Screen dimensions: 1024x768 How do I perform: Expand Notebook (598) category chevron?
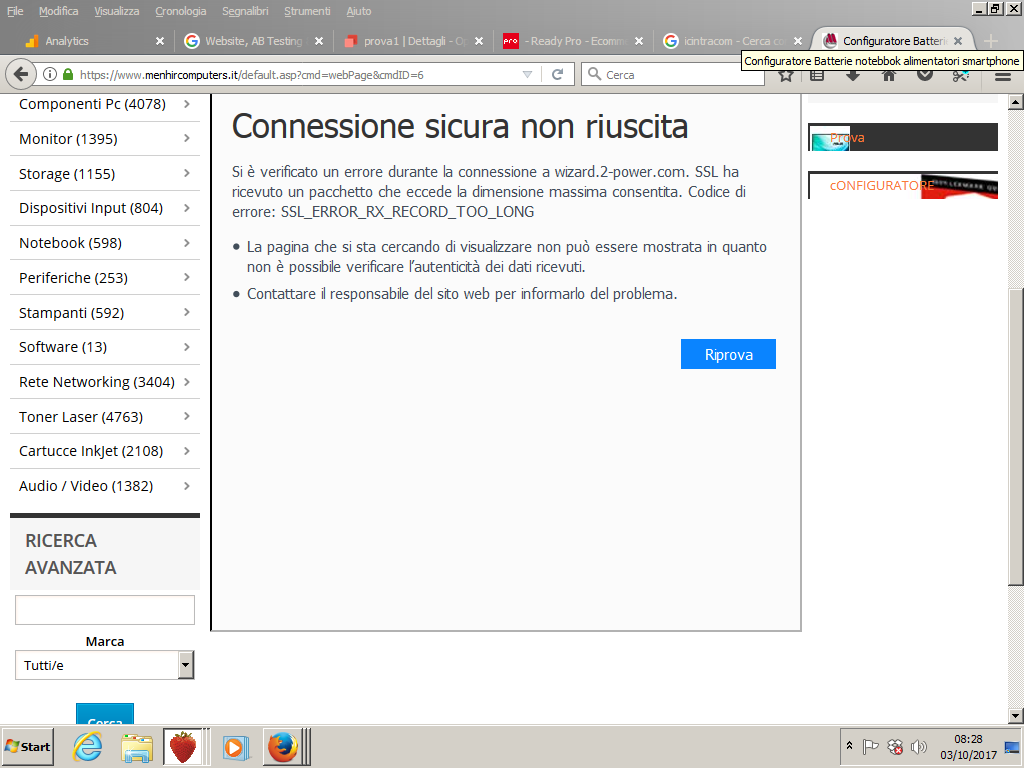click(187, 243)
